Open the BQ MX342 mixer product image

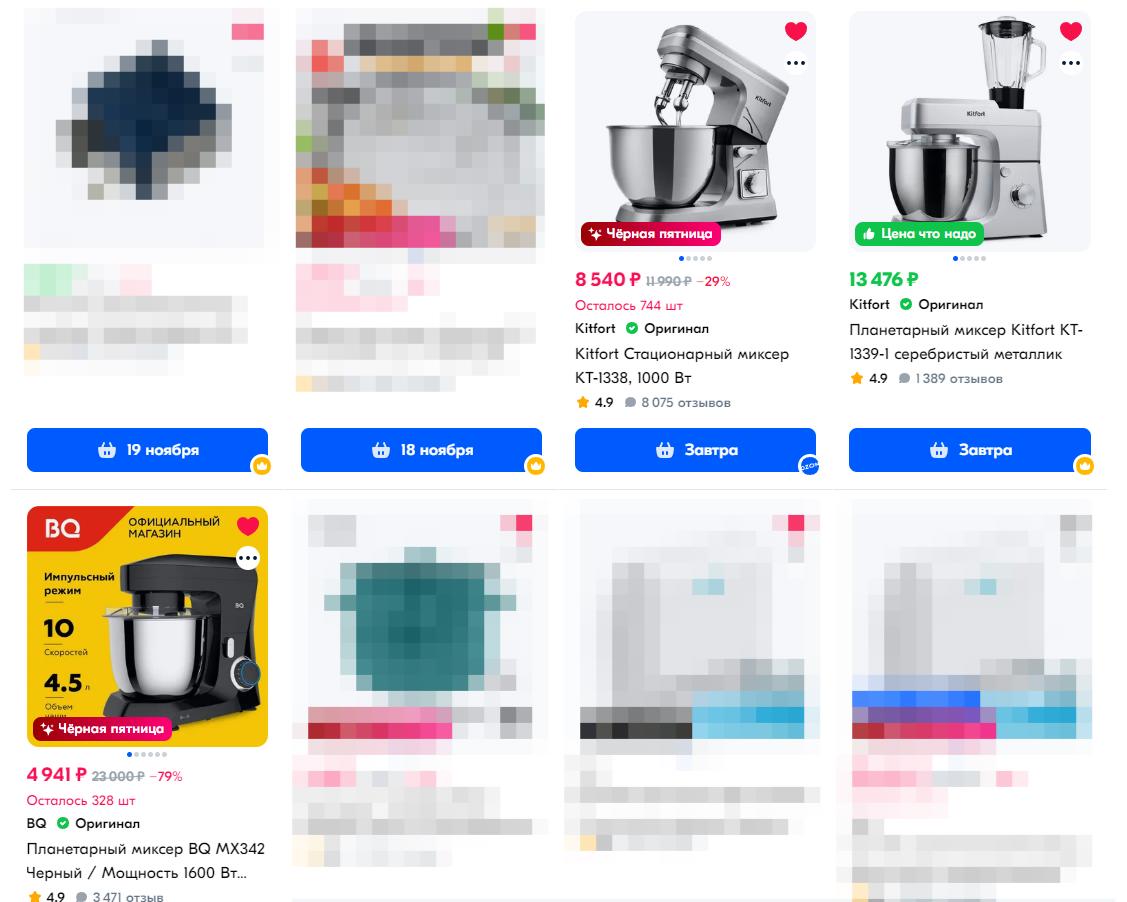147,626
